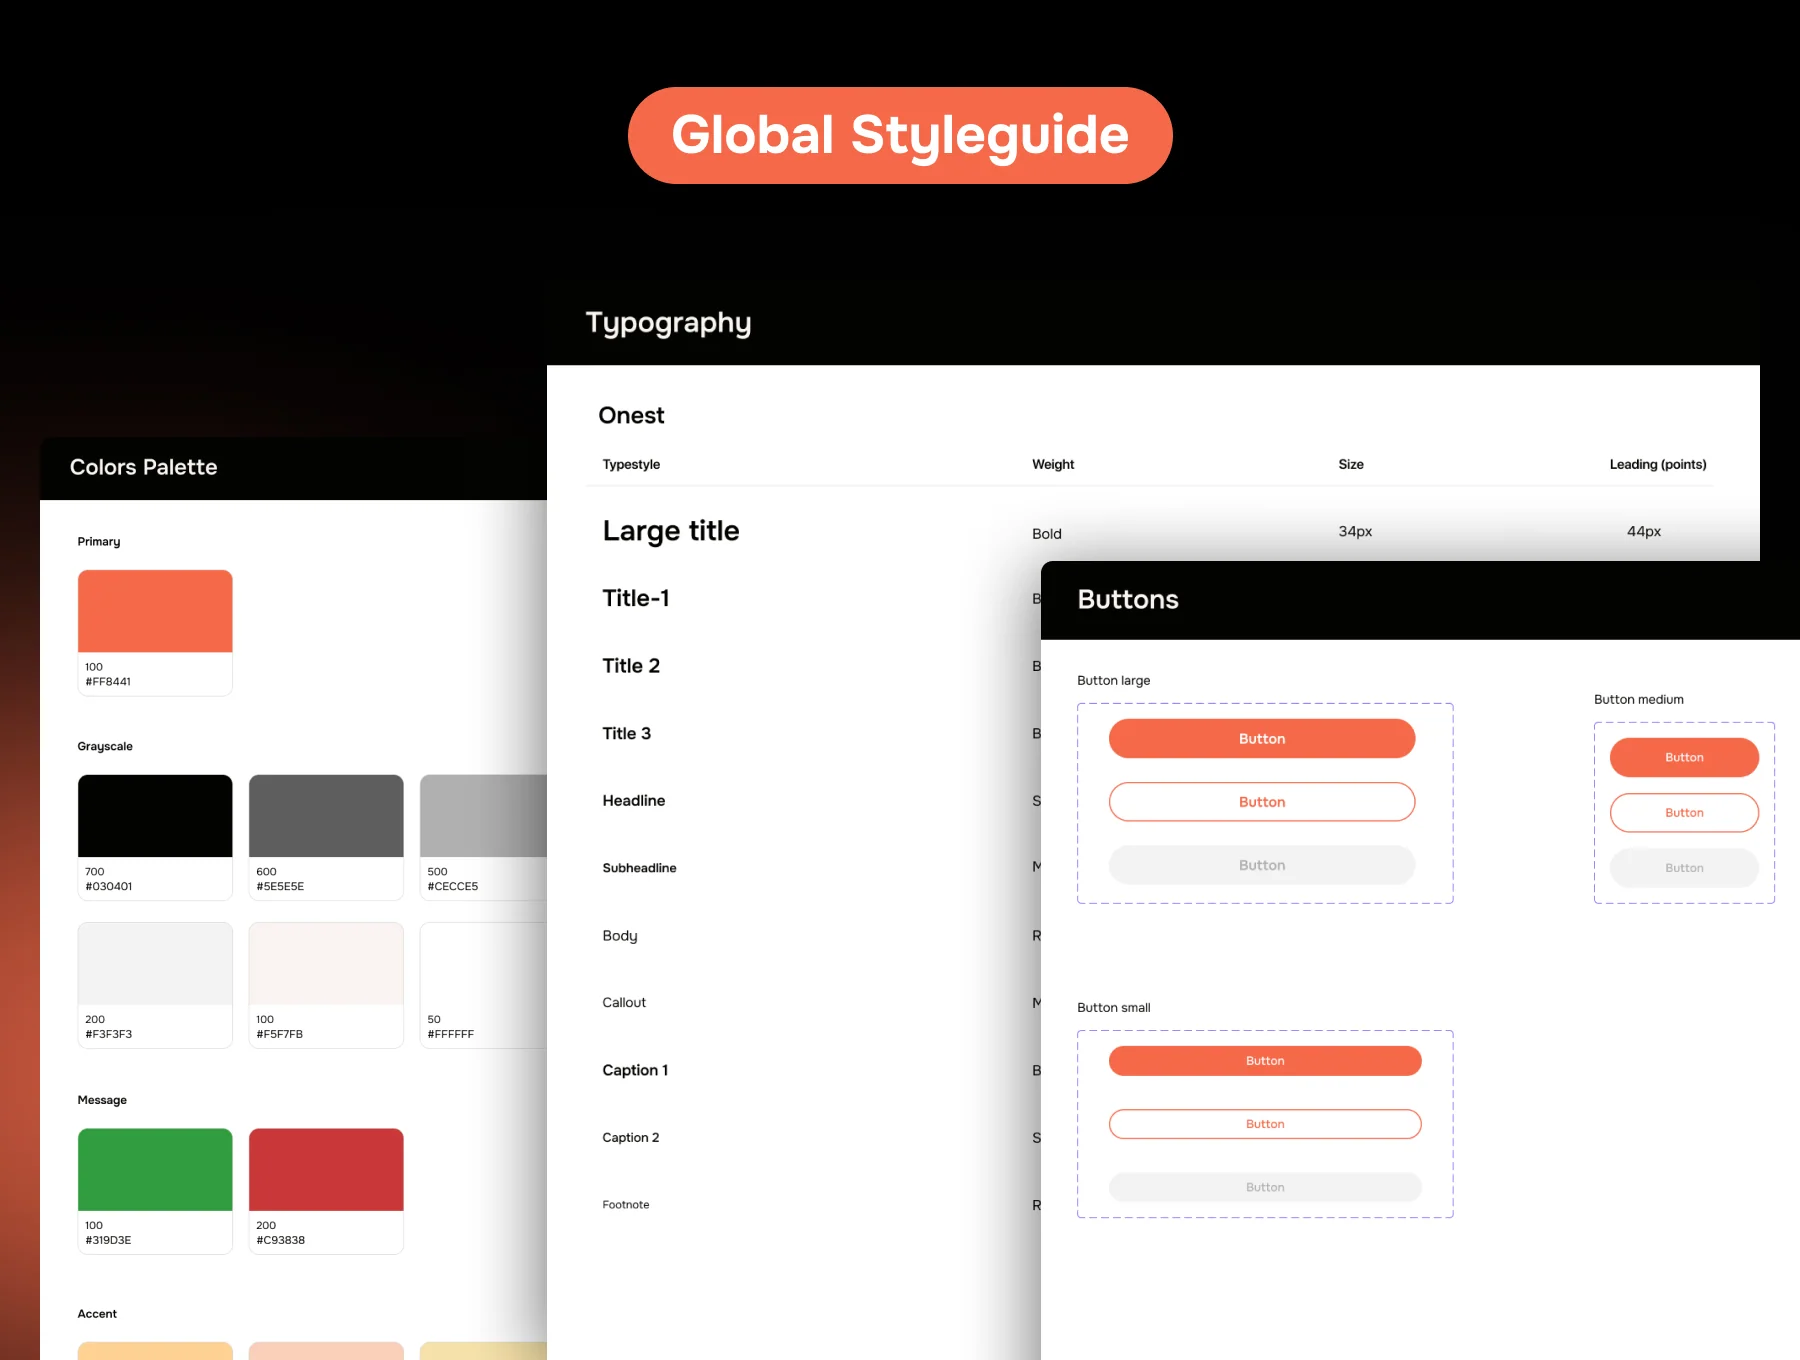This screenshot has height=1360, width=1800.
Task: Select the Large title typestyle row
Action: click(x=671, y=531)
